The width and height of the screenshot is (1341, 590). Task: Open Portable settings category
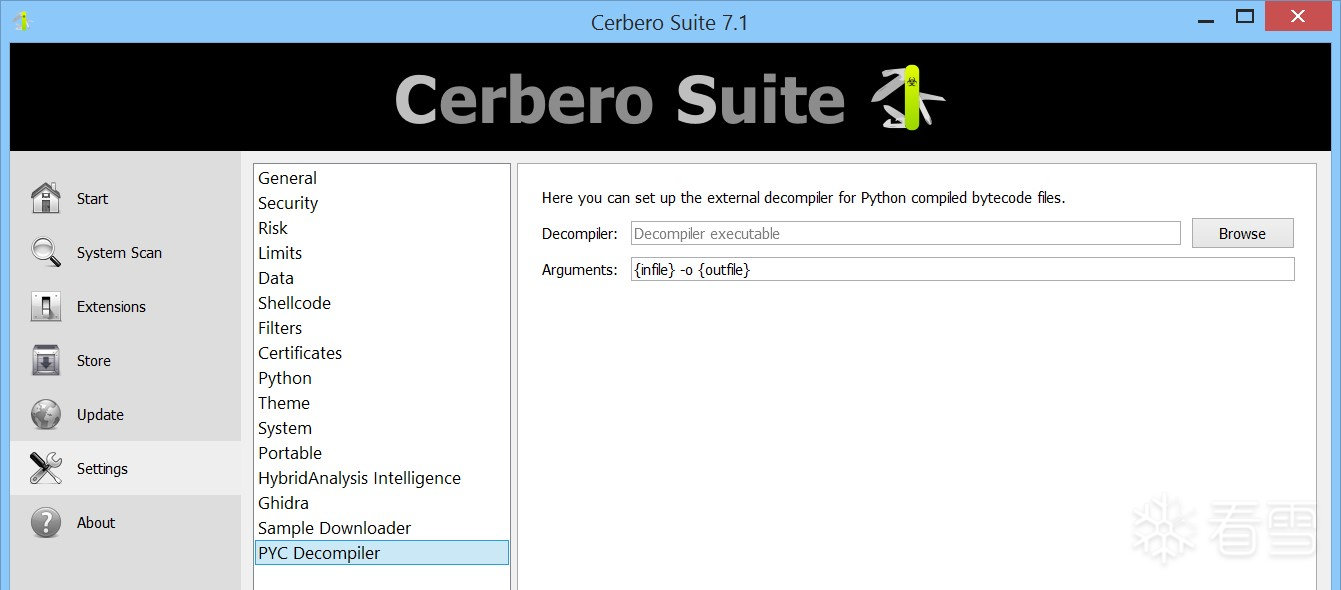382,453
